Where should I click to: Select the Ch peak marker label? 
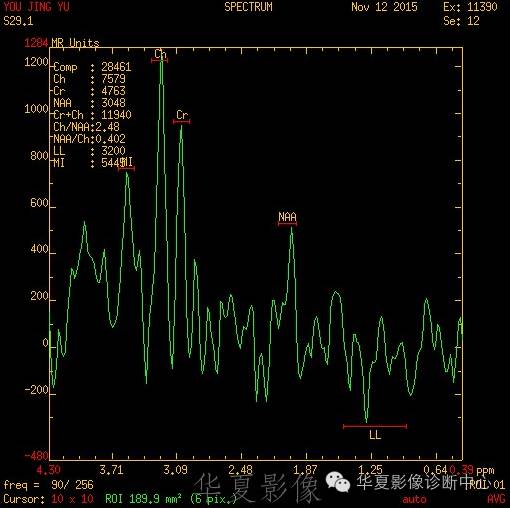160,54
